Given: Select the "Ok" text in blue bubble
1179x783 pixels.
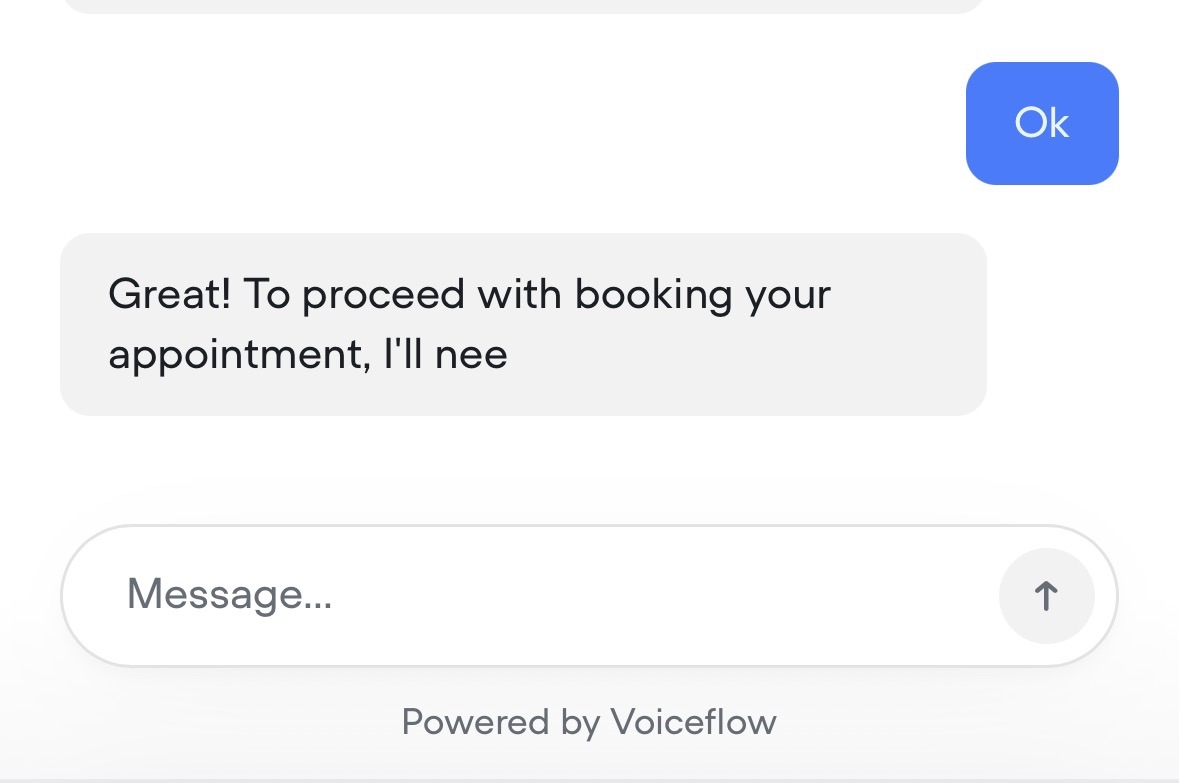Looking at the screenshot, I should point(1042,123).
